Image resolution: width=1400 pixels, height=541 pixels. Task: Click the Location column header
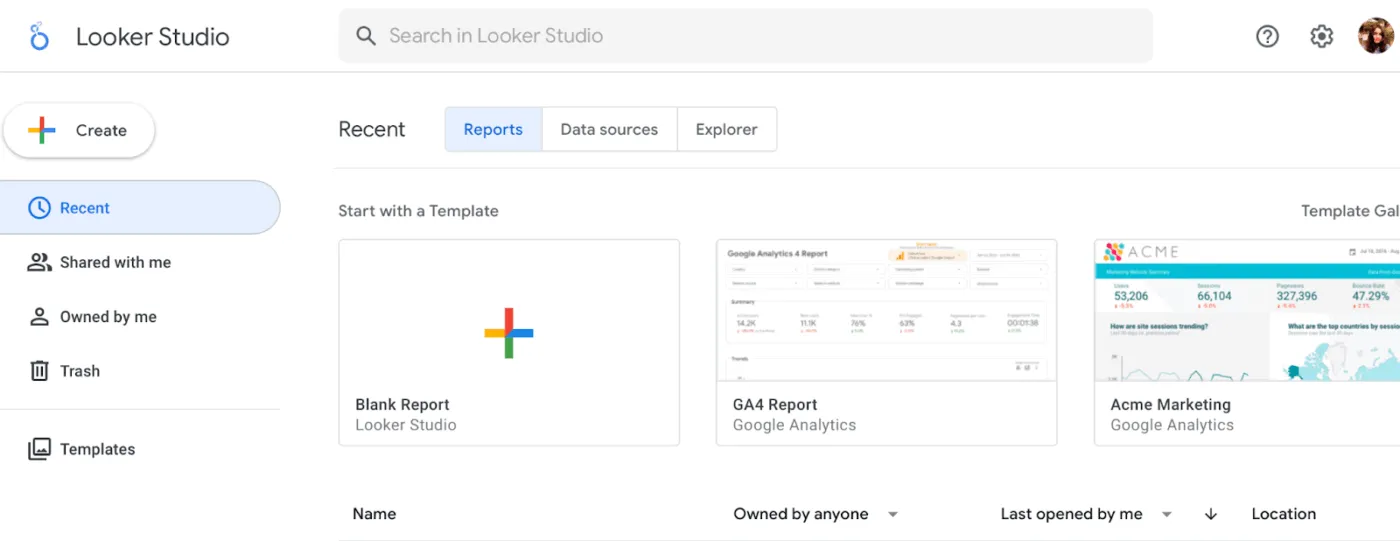tap(1283, 514)
